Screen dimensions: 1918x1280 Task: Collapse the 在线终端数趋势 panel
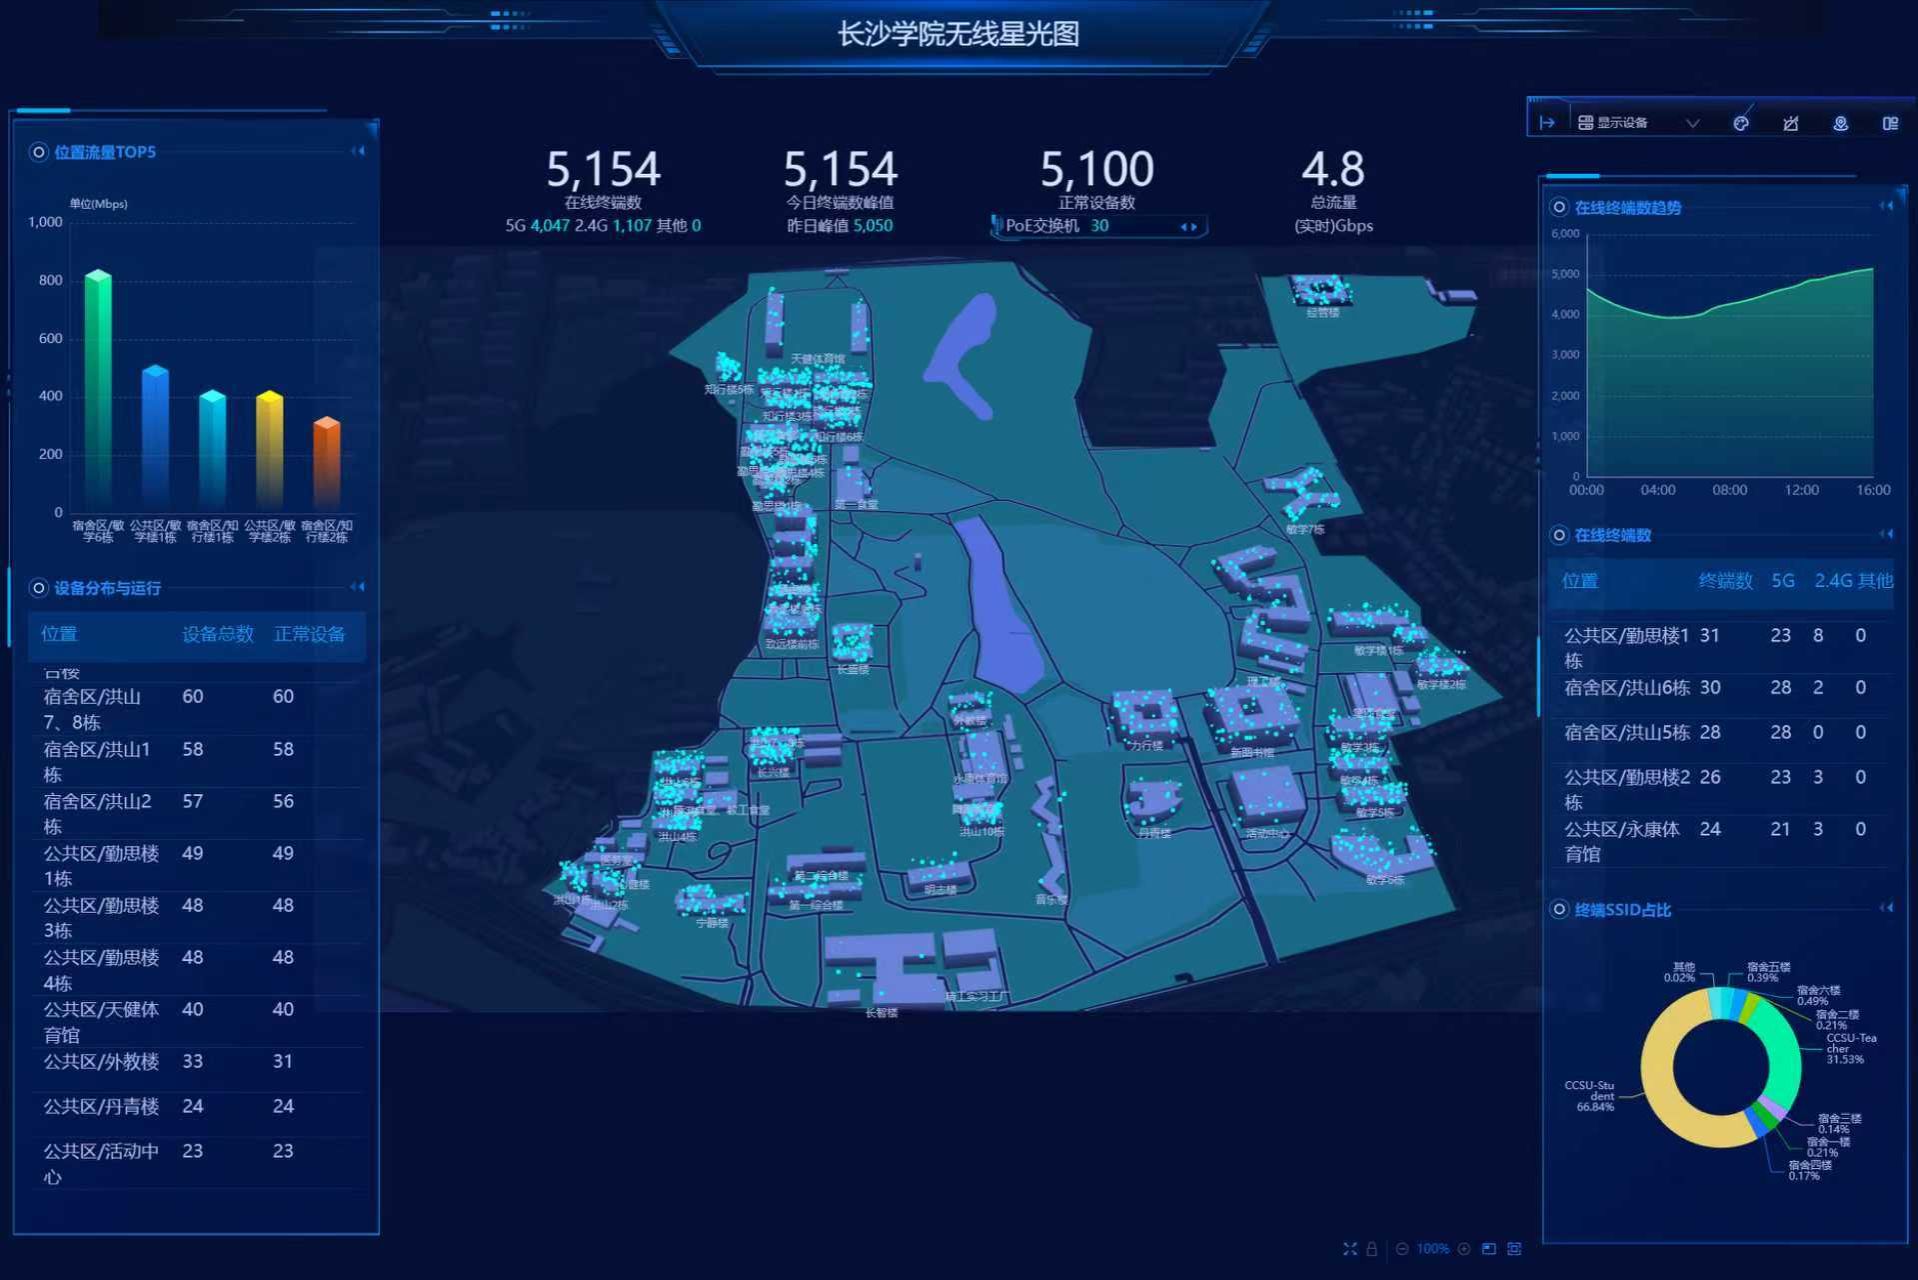[1886, 206]
